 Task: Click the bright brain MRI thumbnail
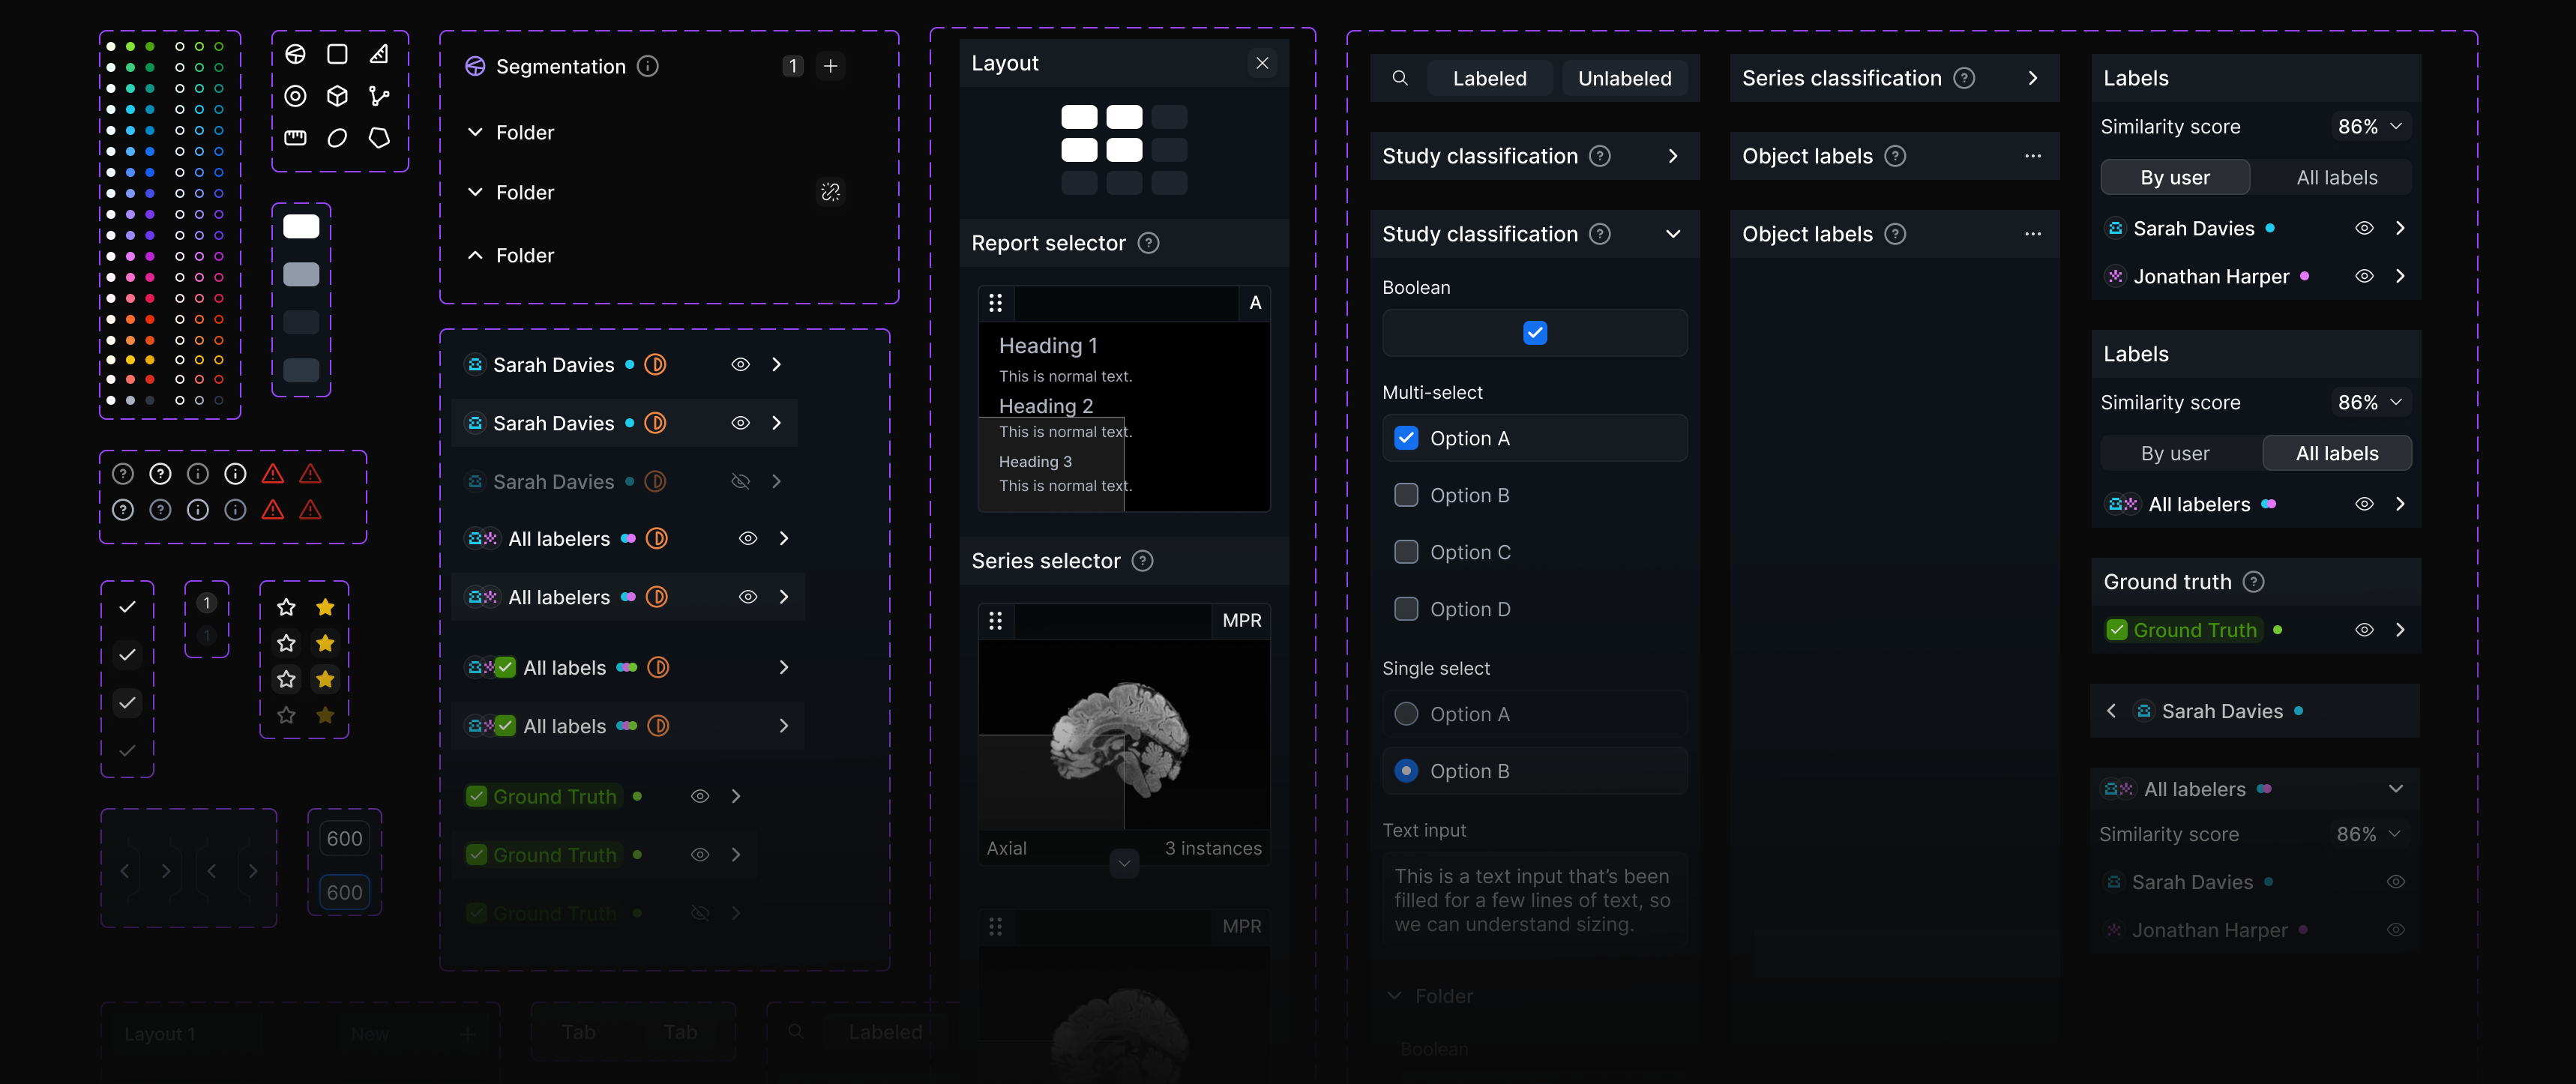point(1124,735)
